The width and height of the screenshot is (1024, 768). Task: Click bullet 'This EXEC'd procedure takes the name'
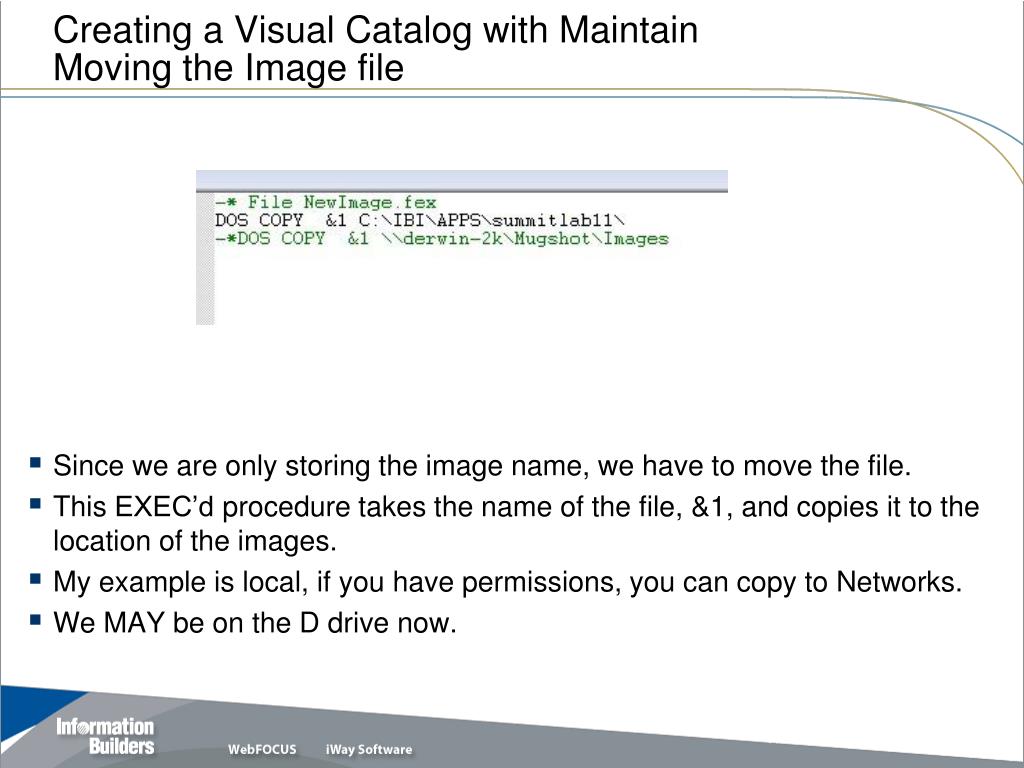point(516,507)
